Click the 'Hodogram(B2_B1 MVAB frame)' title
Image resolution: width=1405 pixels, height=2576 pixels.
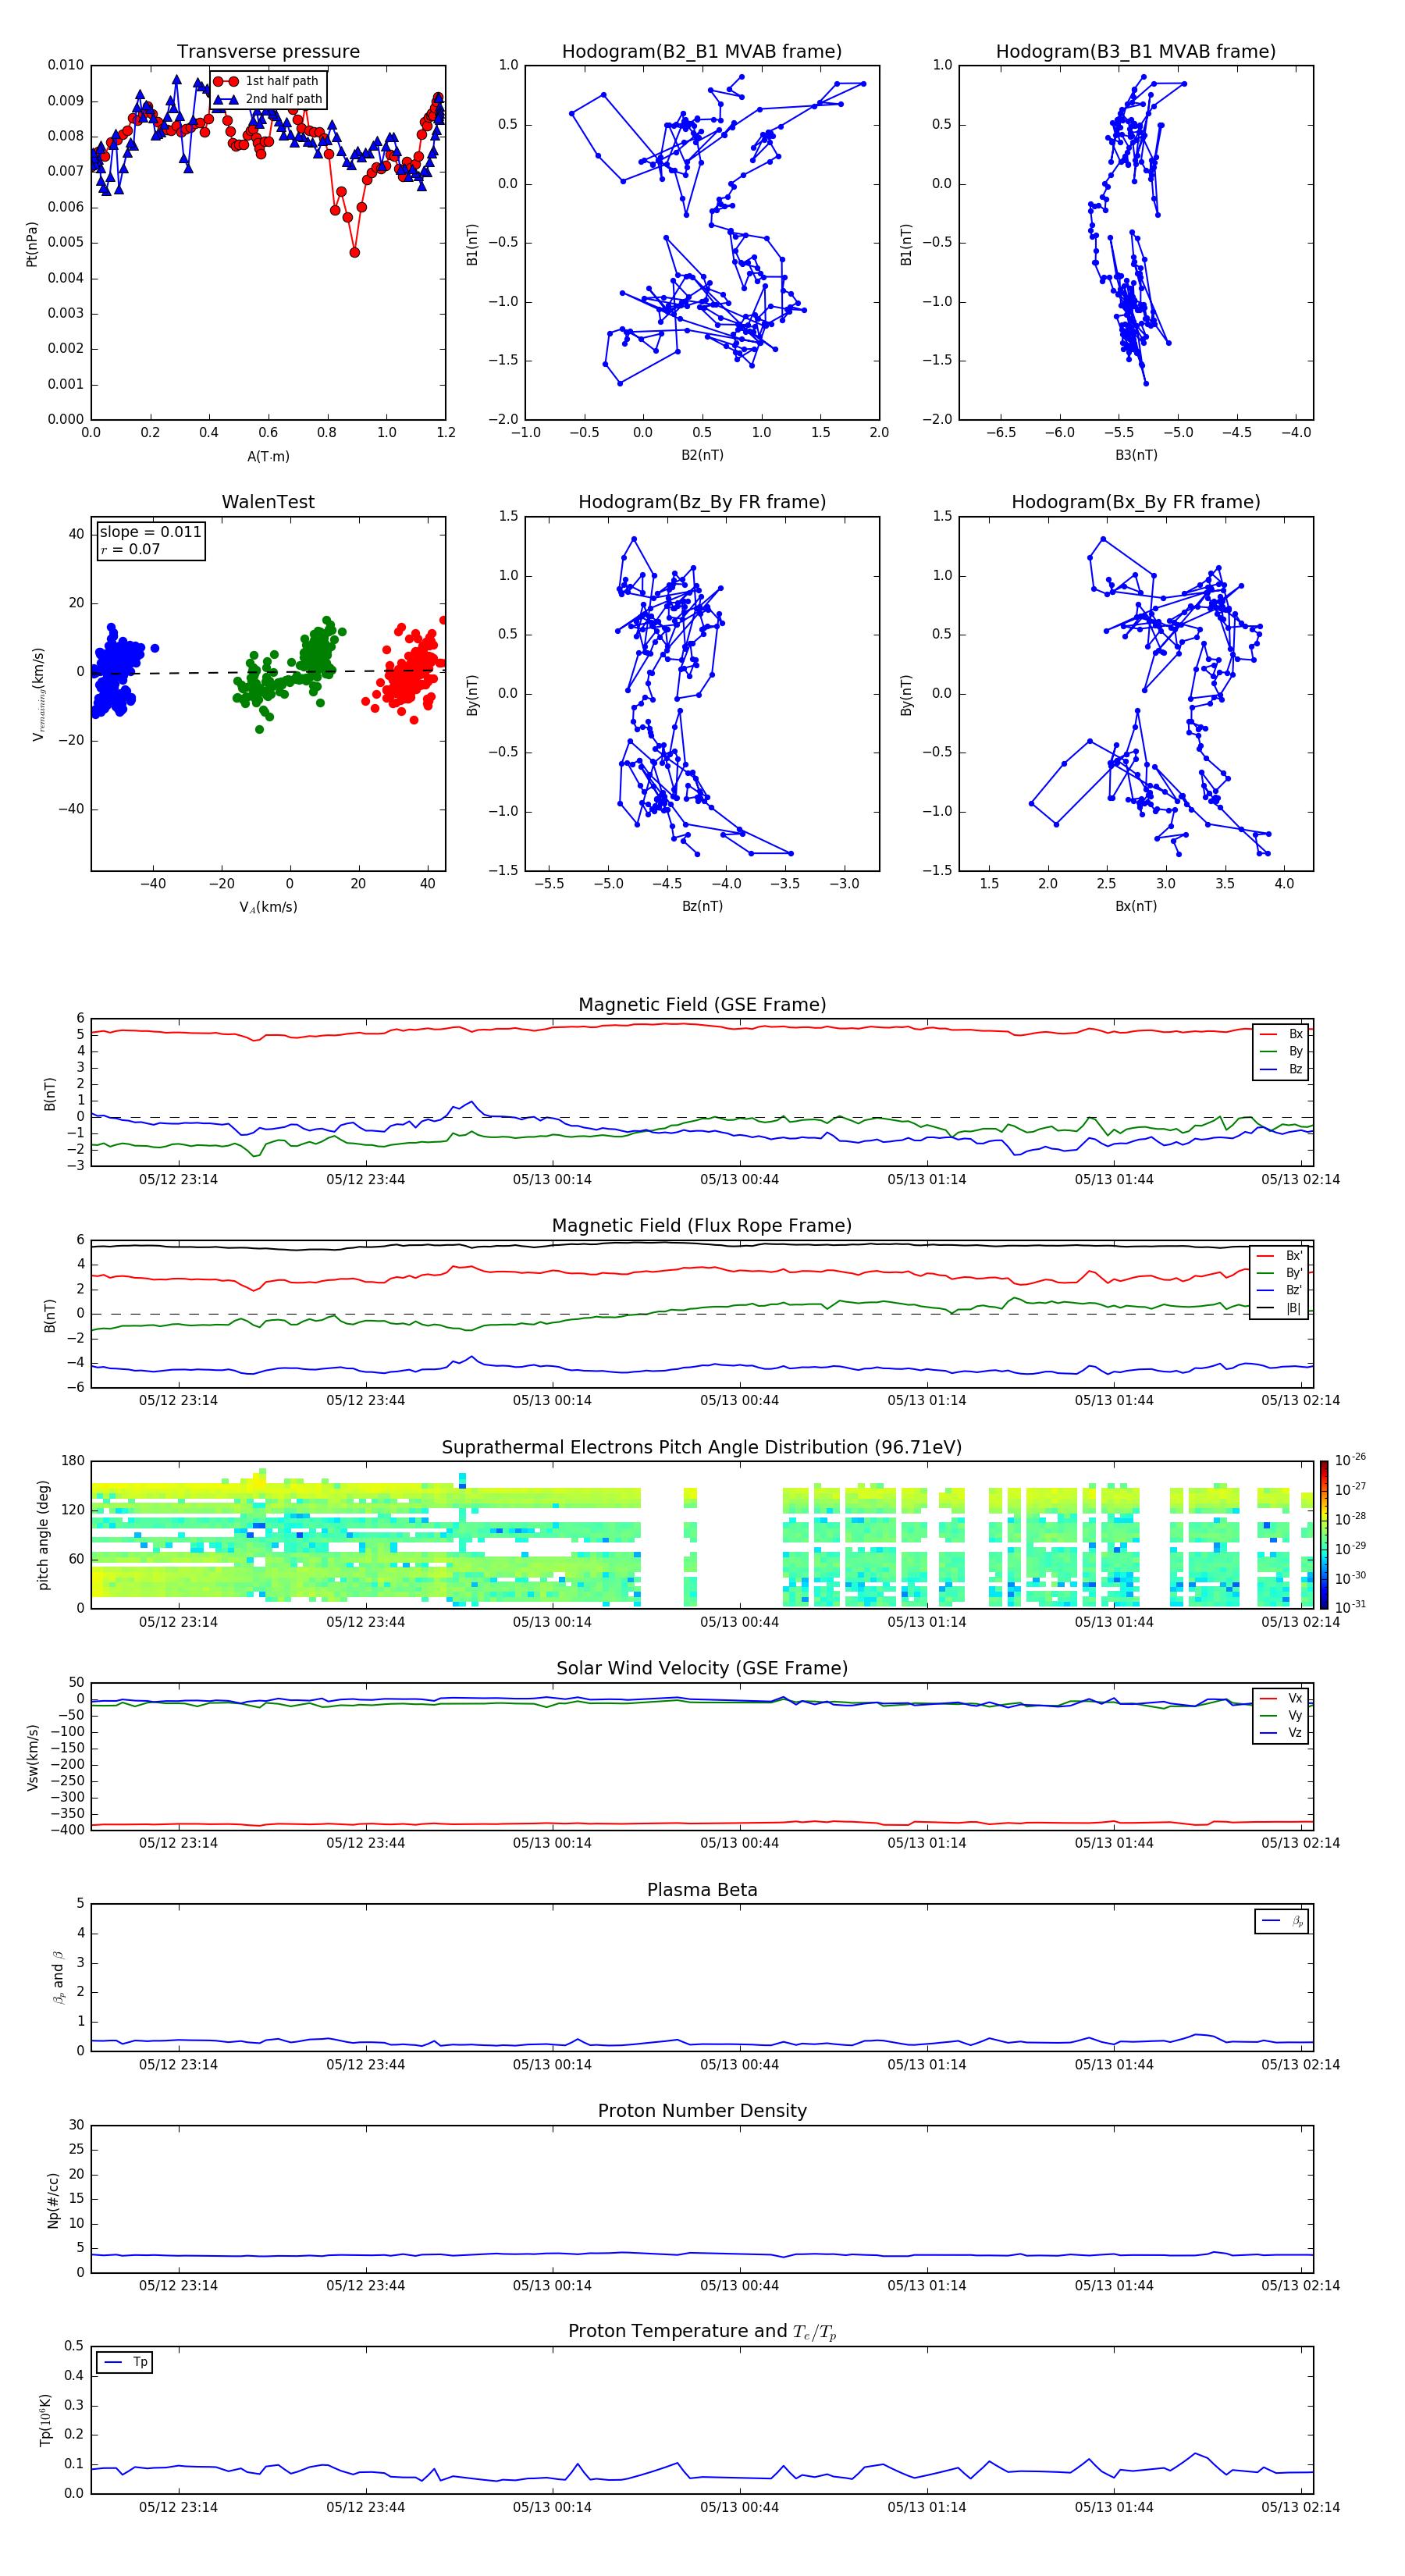coord(702,51)
